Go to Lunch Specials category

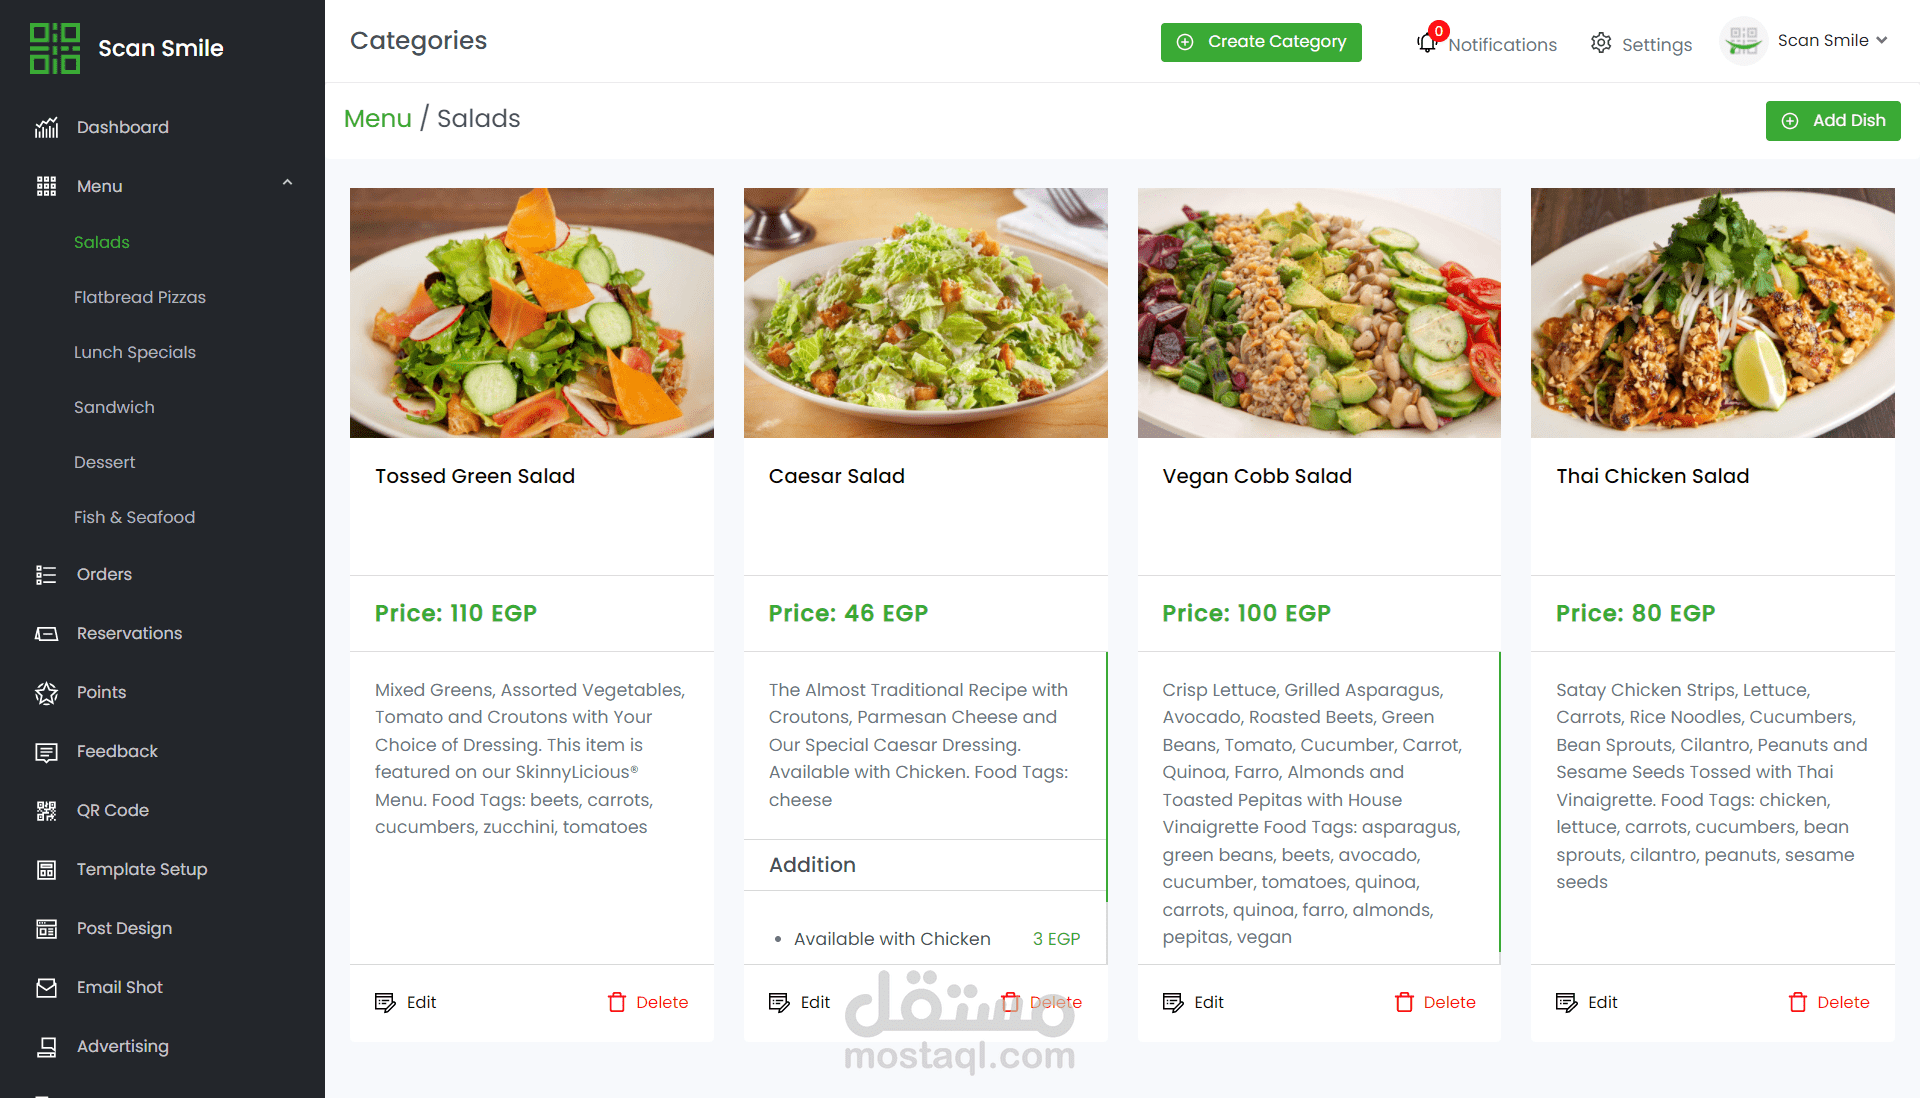[135, 352]
